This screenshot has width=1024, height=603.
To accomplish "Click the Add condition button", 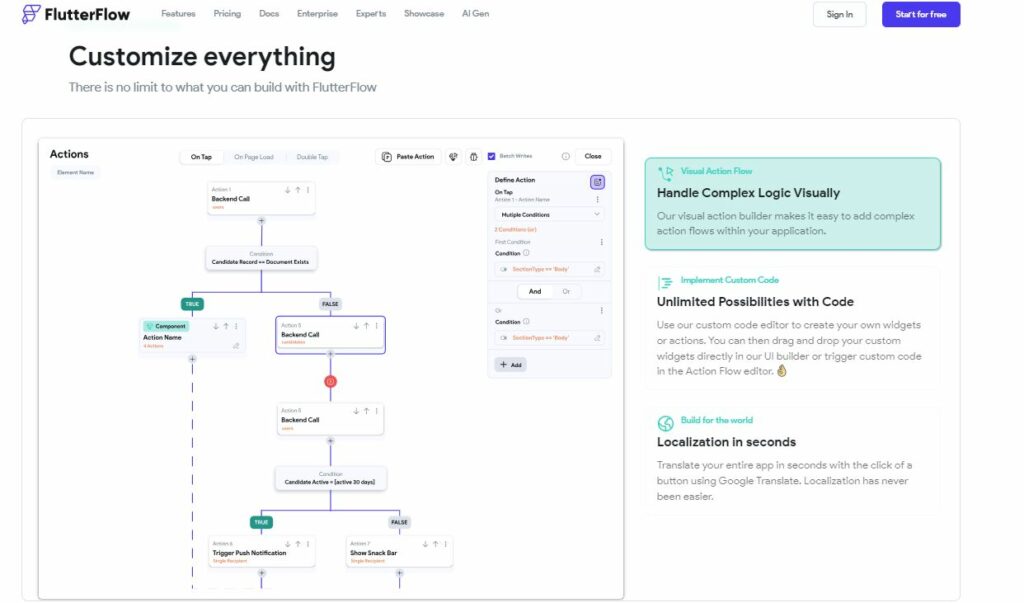I will tap(510, 365).
